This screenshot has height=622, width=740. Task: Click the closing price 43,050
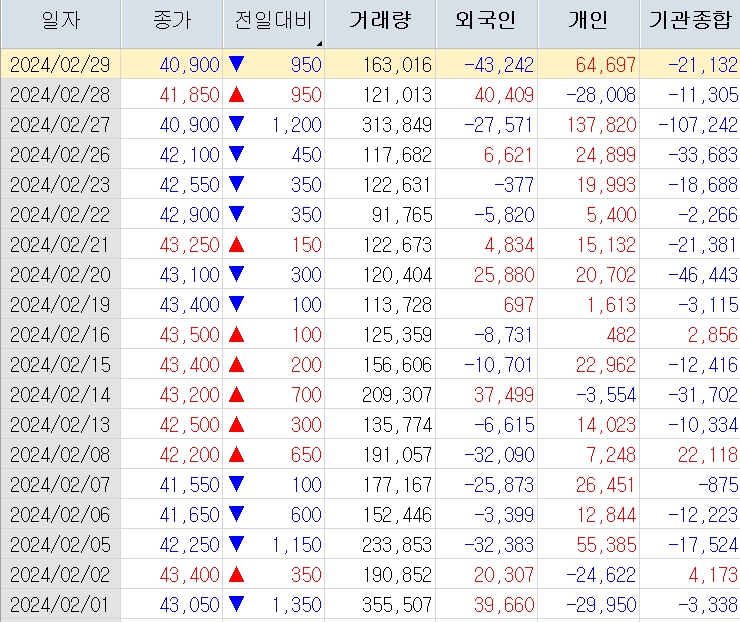[190, 605]
